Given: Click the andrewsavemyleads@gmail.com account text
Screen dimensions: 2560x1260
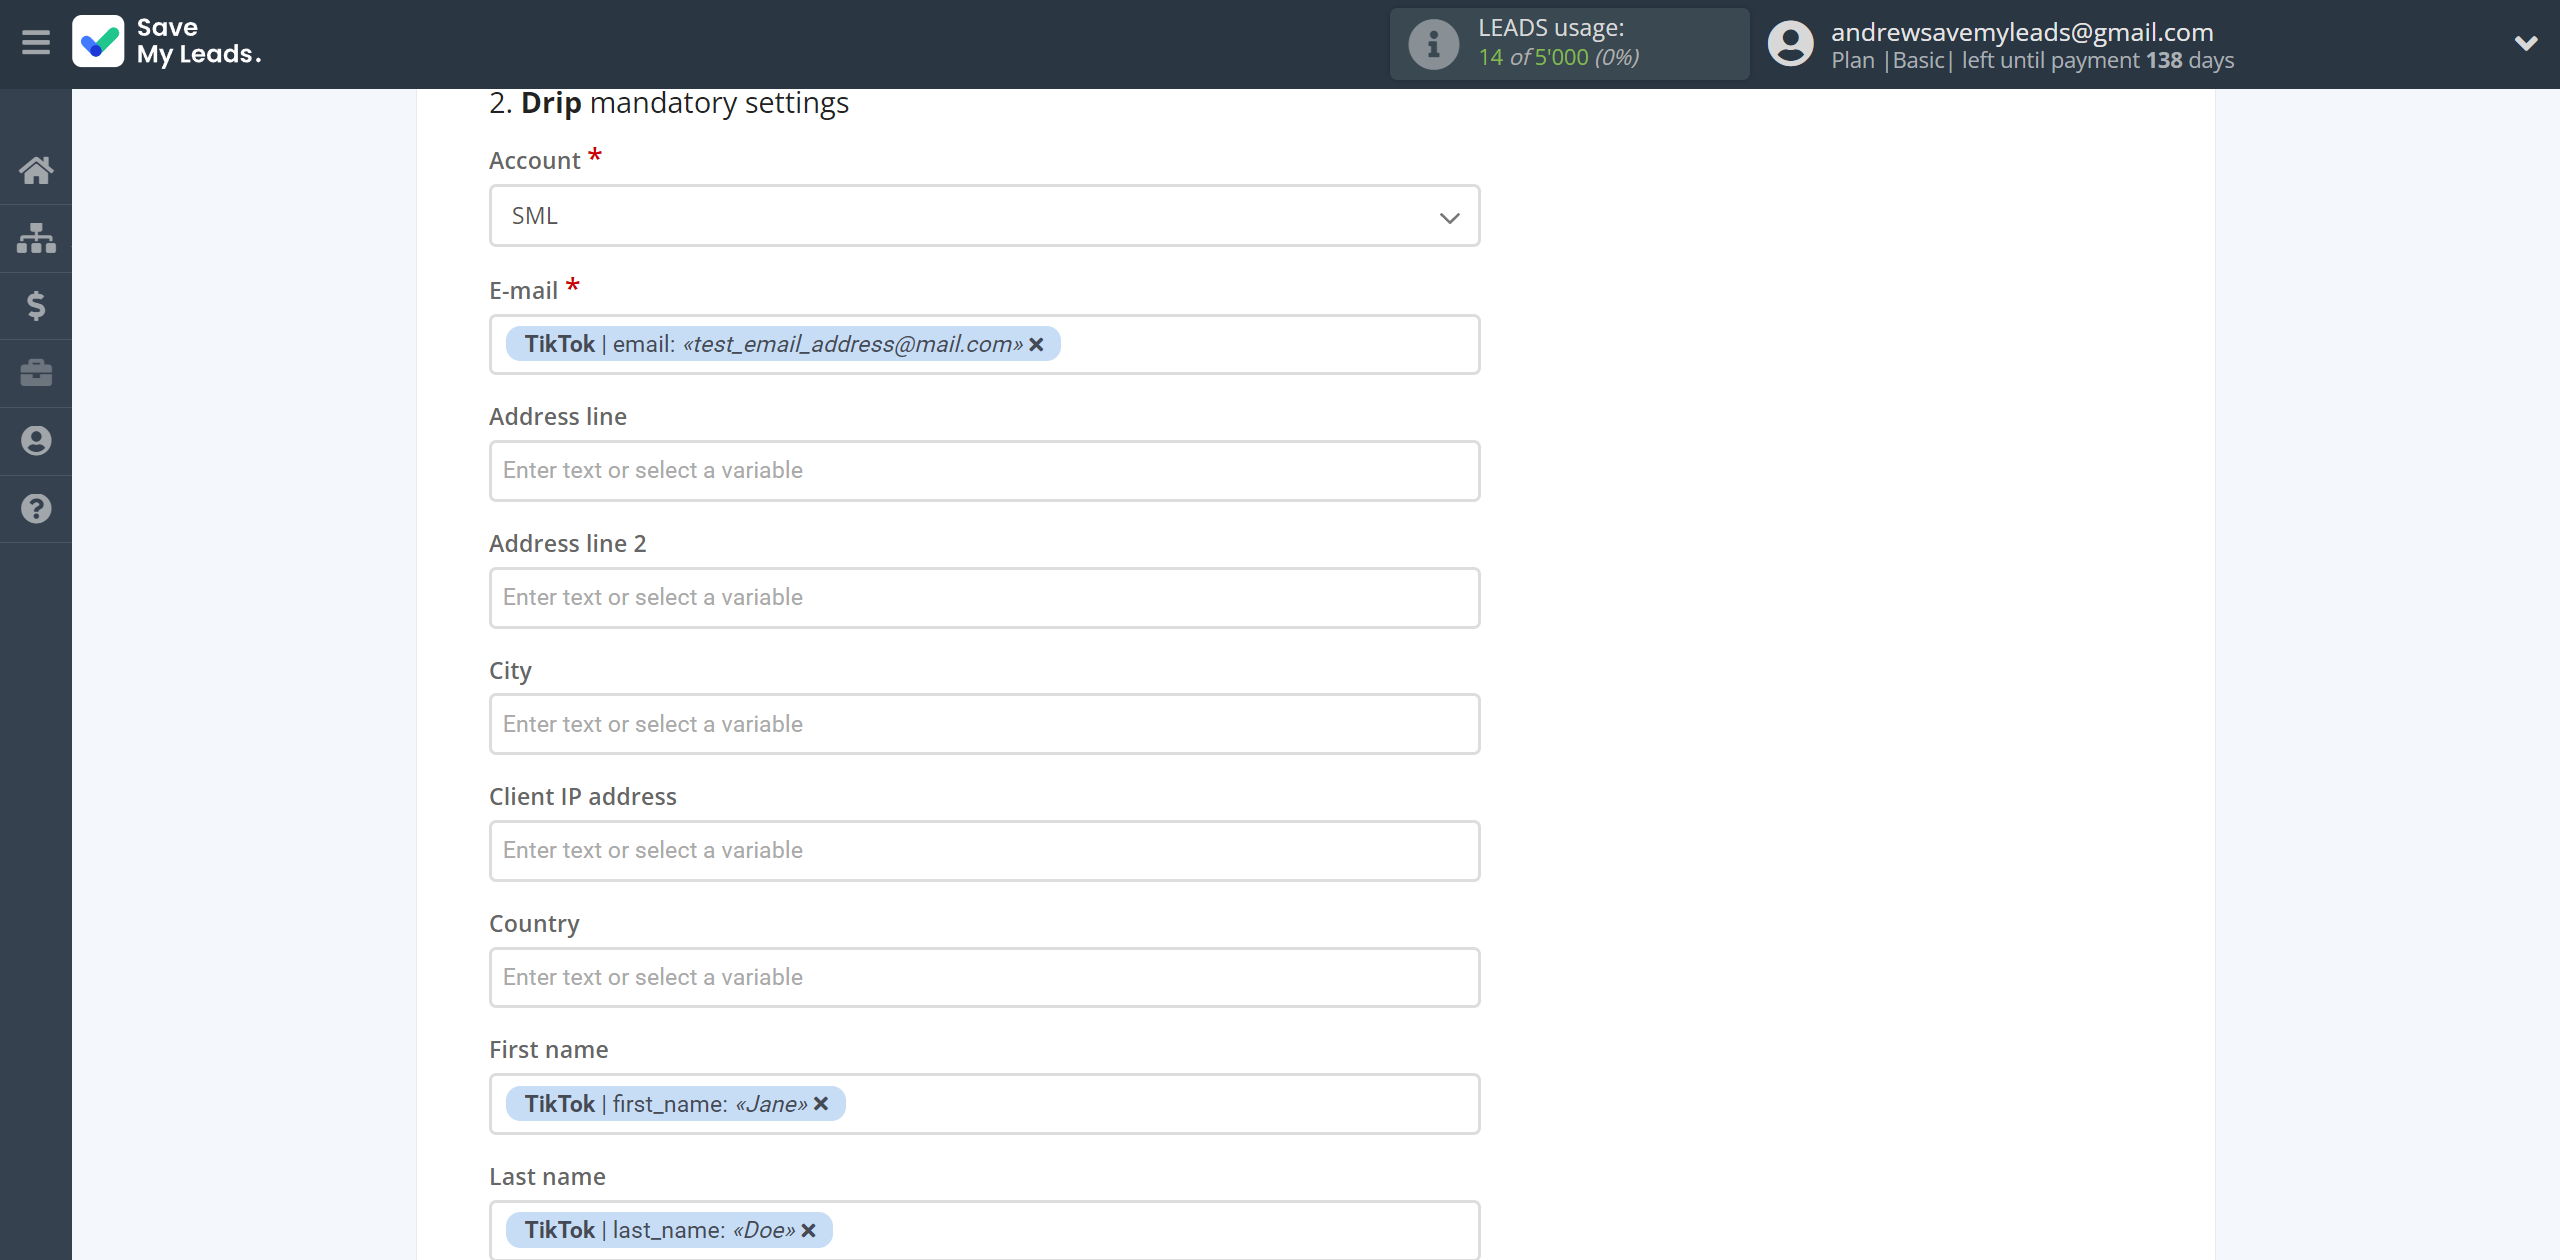Looking at the screenshot, I should click(x=2022, y=32).
